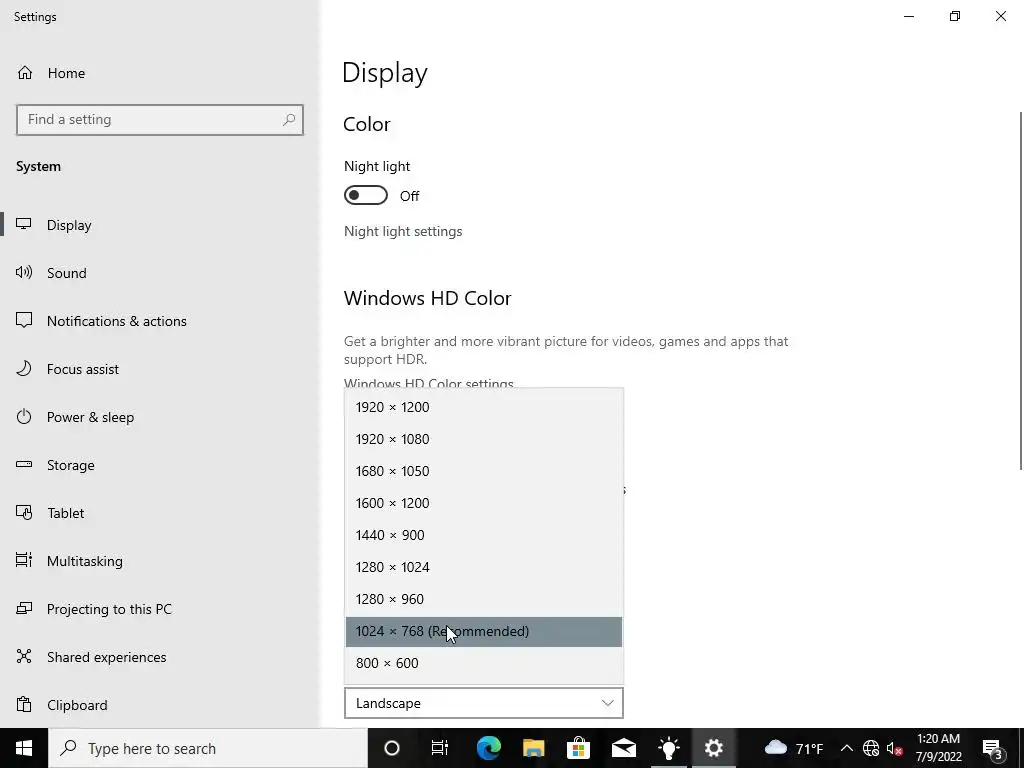Click the Find a setting search box
Image resolution: width=1024 pixels, height=768 pixels.
coord(160,120)
